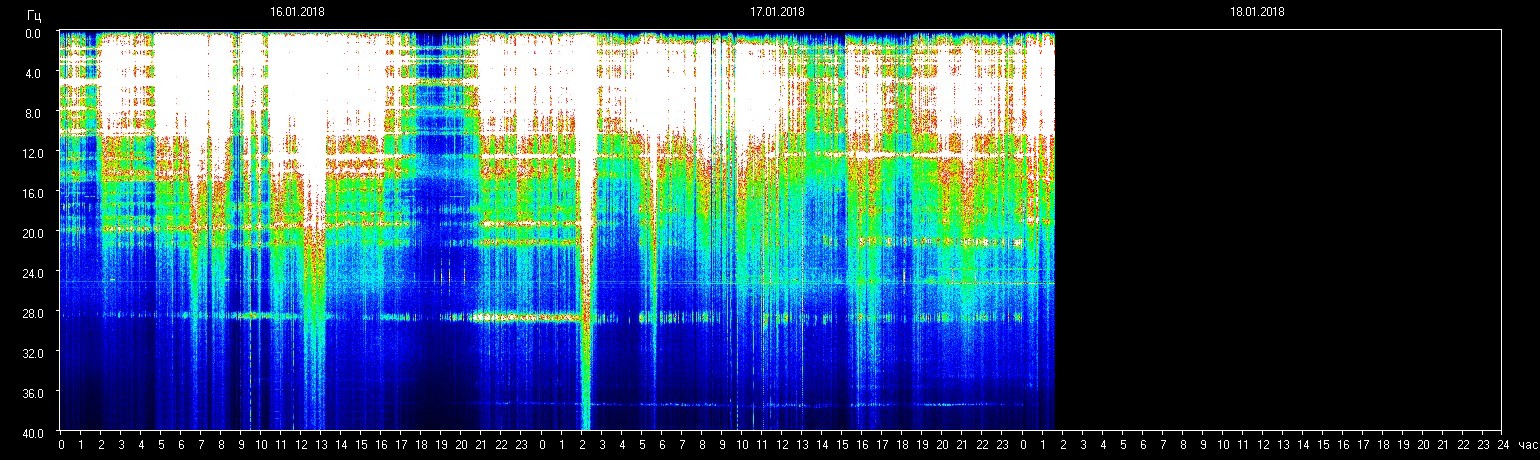Image resolution: width=1540 pixels, height=460 pixels.
Task: Click the 18.01.2018 date label
Action: click(x=1257, y=12)
